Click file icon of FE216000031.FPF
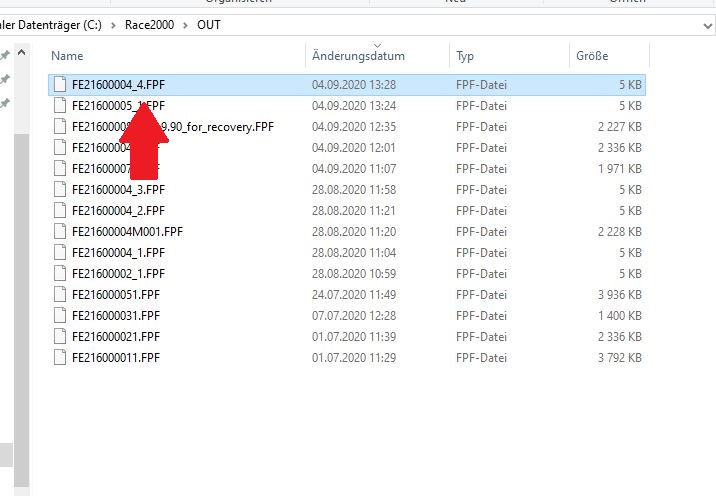The image size is (716, 496). click(x=60, y=316)
